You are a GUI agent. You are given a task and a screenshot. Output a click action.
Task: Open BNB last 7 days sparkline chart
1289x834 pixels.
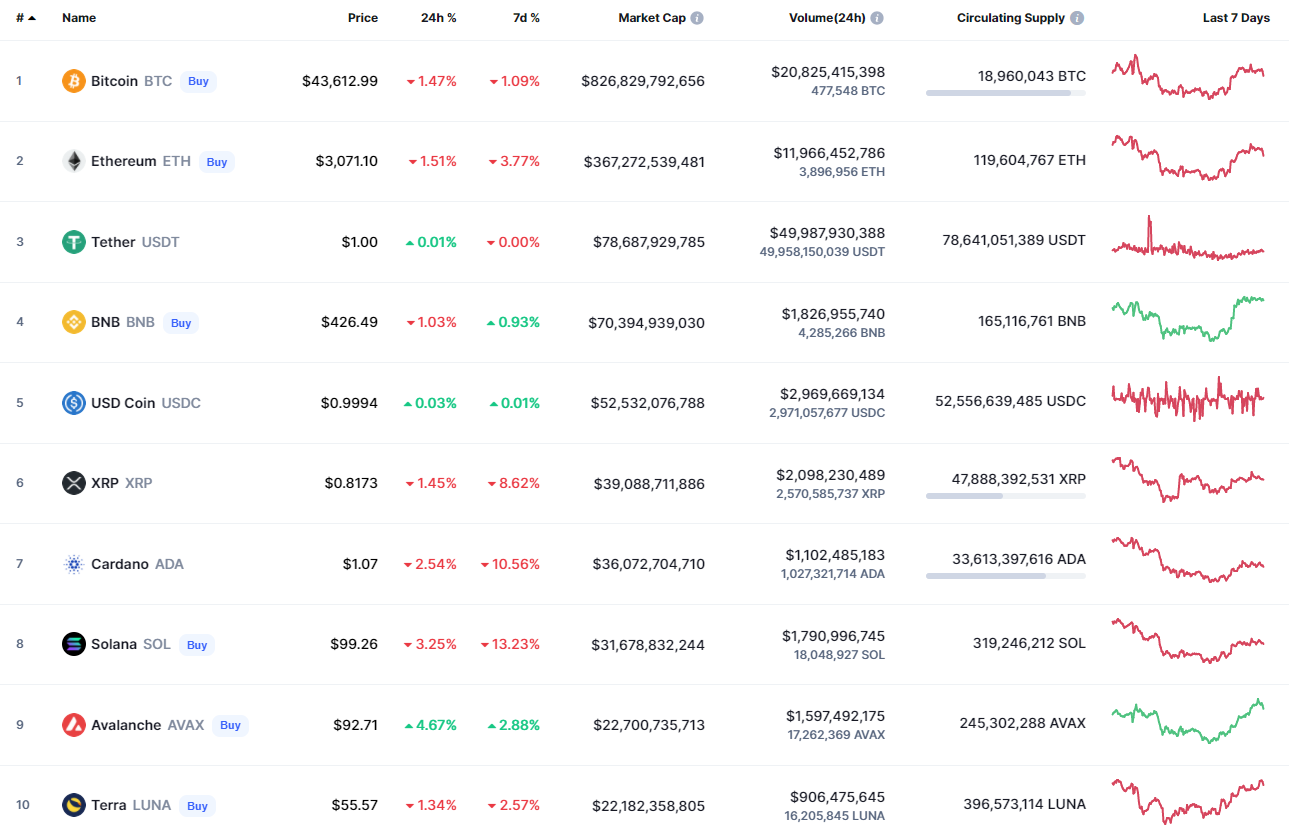[1187, 320]
